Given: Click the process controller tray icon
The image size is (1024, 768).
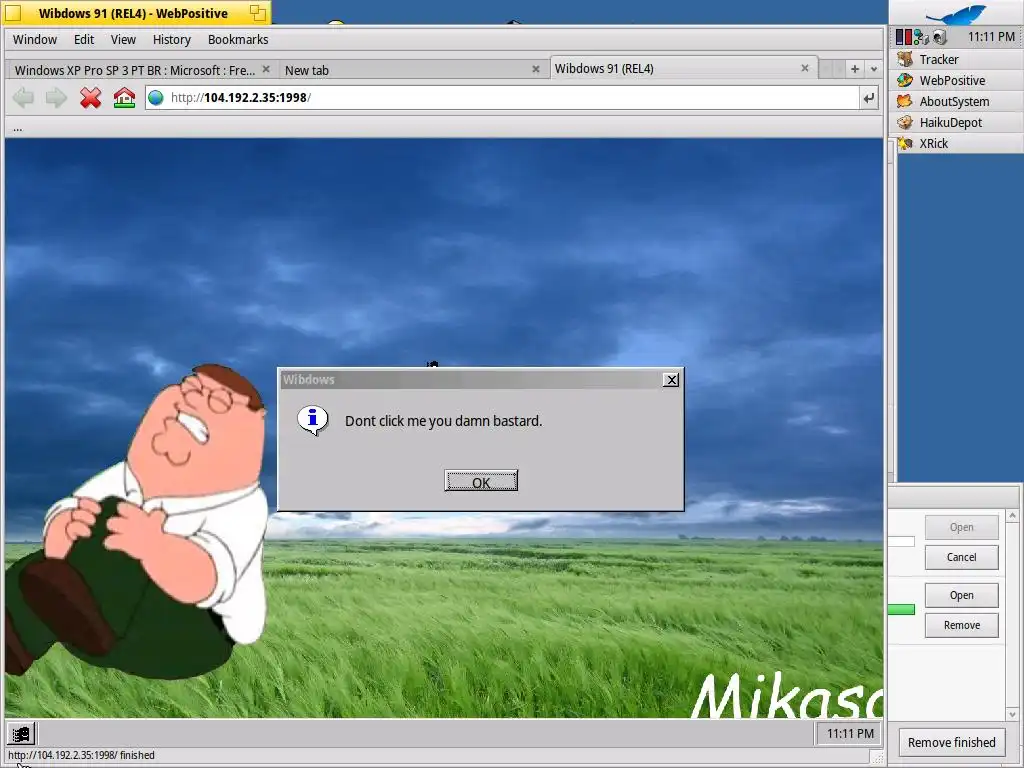Looking at the screenshot, I should point(904,37).
